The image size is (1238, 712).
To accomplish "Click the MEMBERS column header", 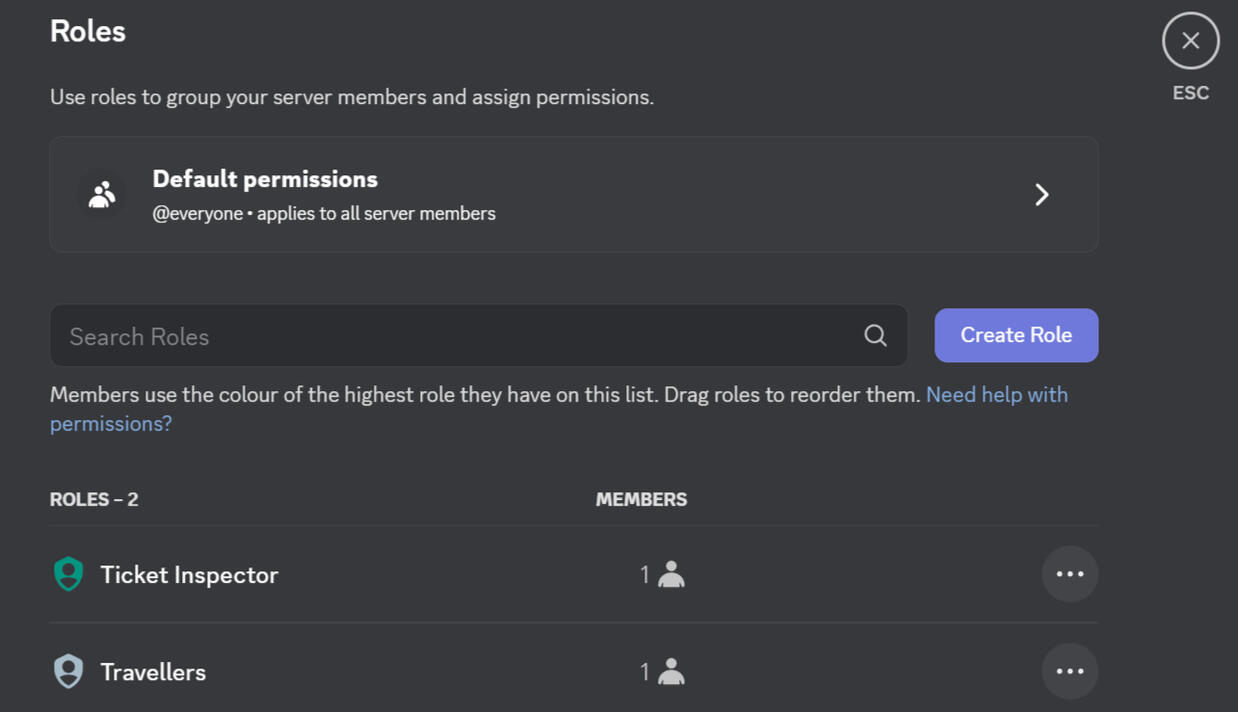I will point(641,499).
